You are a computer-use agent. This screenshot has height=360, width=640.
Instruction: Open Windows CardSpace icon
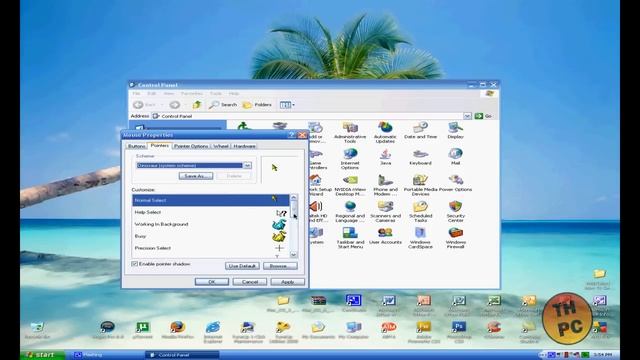tap(420, 238)
